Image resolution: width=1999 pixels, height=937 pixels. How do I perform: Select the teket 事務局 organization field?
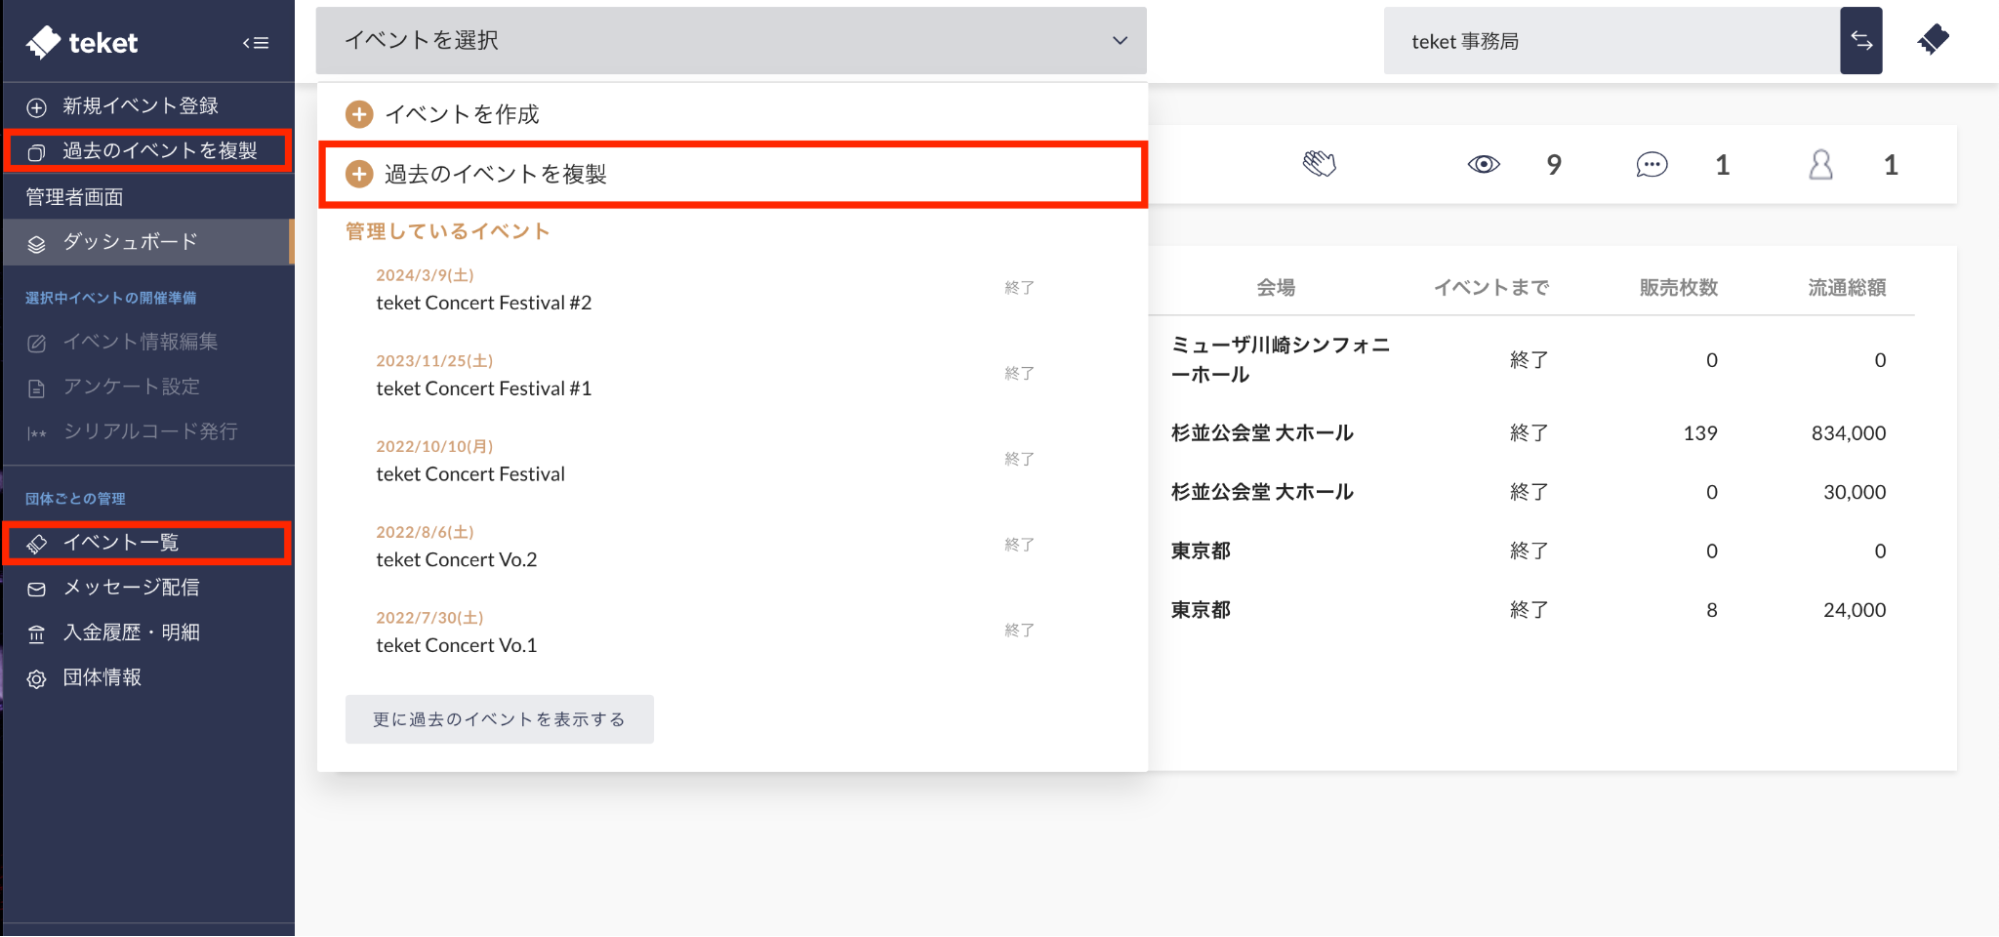[x=1612, y=41]
